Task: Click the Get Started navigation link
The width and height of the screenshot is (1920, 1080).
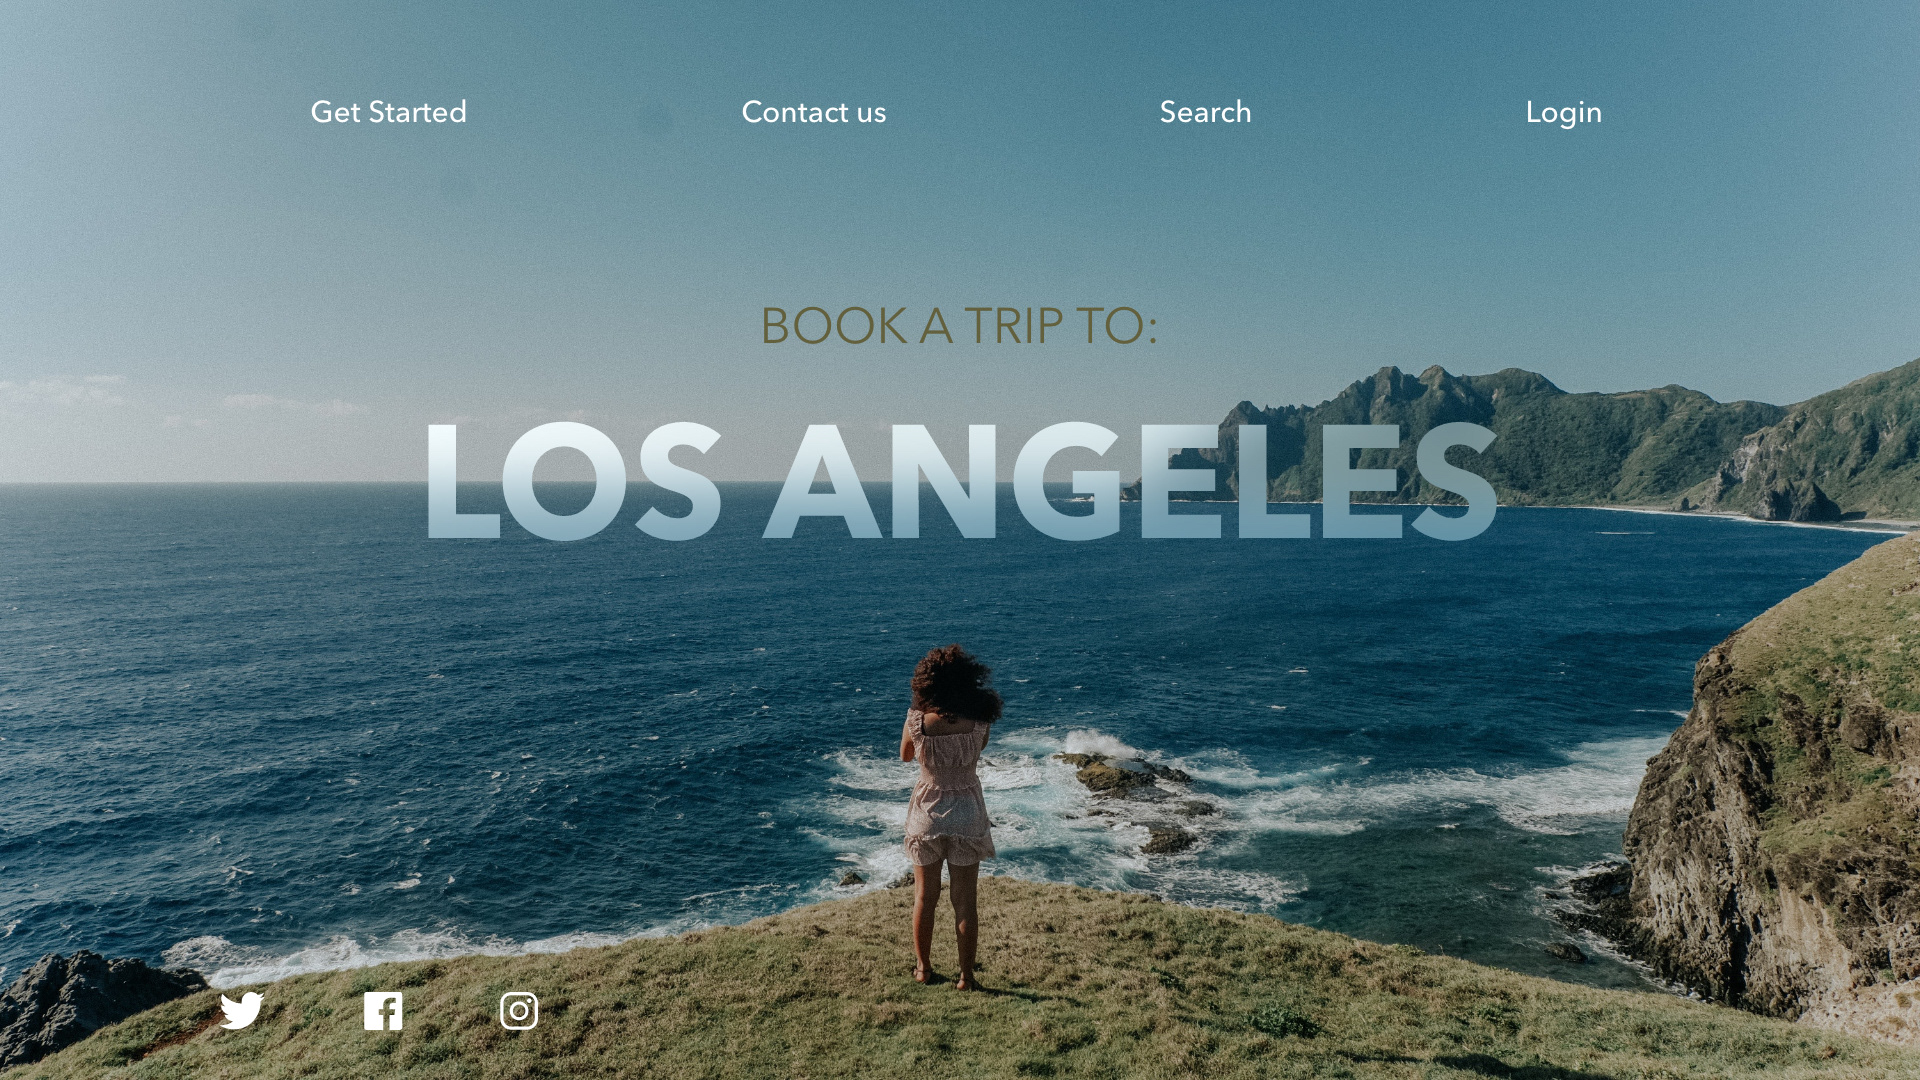Action: (388, 112)
